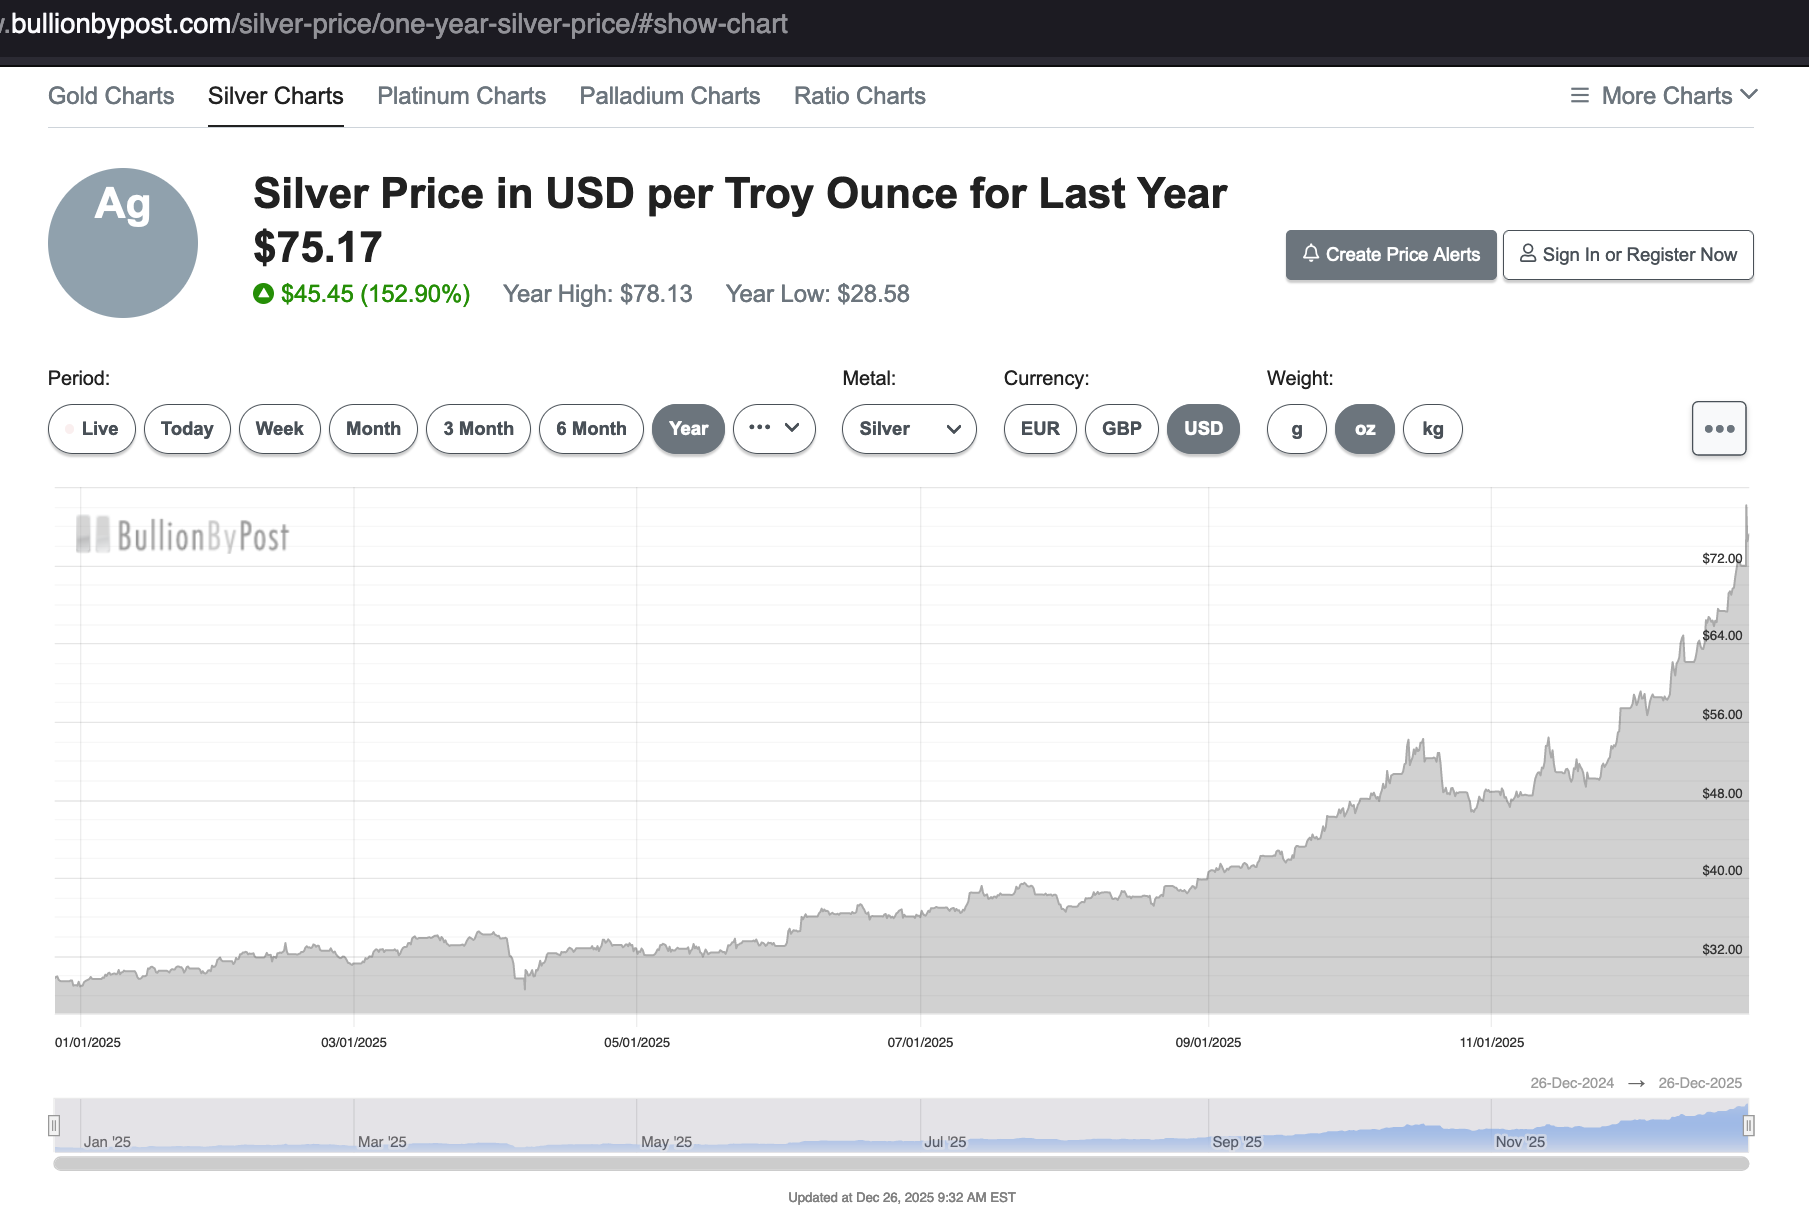Screen dimensions: 1809x1209
Task: Click the horizontal scrollbar under the navigator
Action: (900, 1164)
